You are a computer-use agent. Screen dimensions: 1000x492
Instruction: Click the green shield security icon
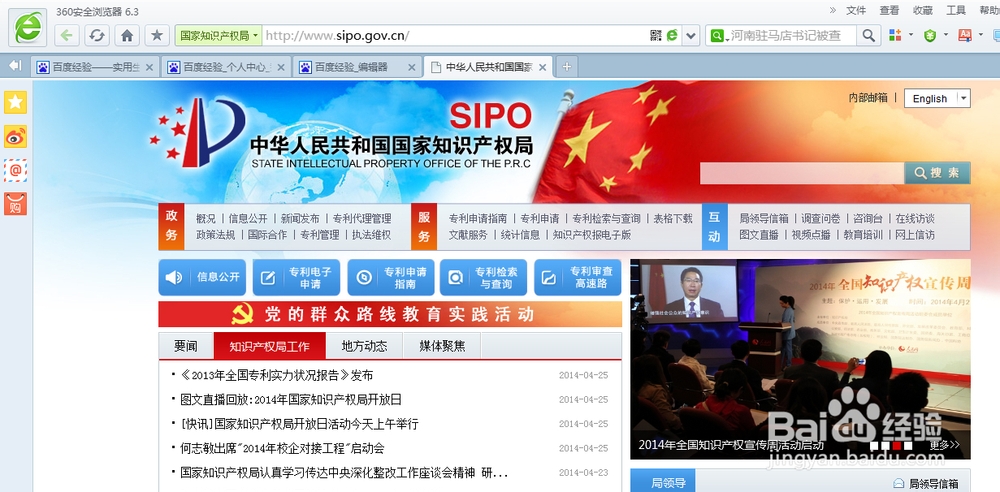click(930, 35)
